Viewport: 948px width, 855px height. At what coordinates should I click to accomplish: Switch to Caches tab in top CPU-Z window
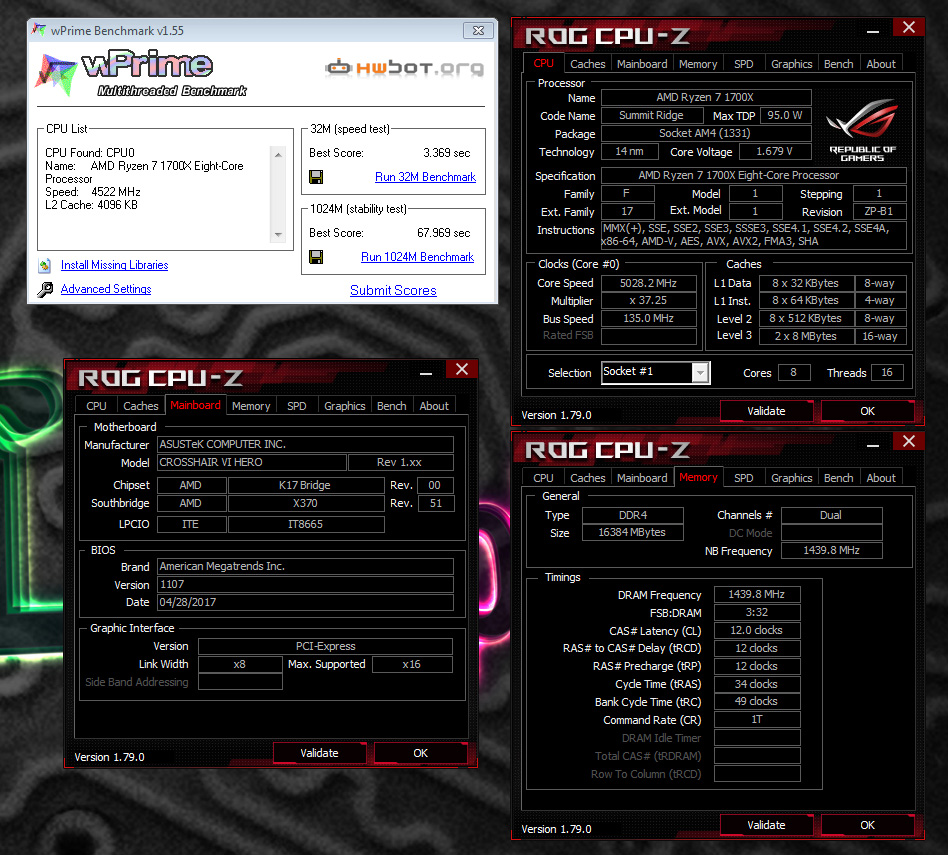(588, 64)
